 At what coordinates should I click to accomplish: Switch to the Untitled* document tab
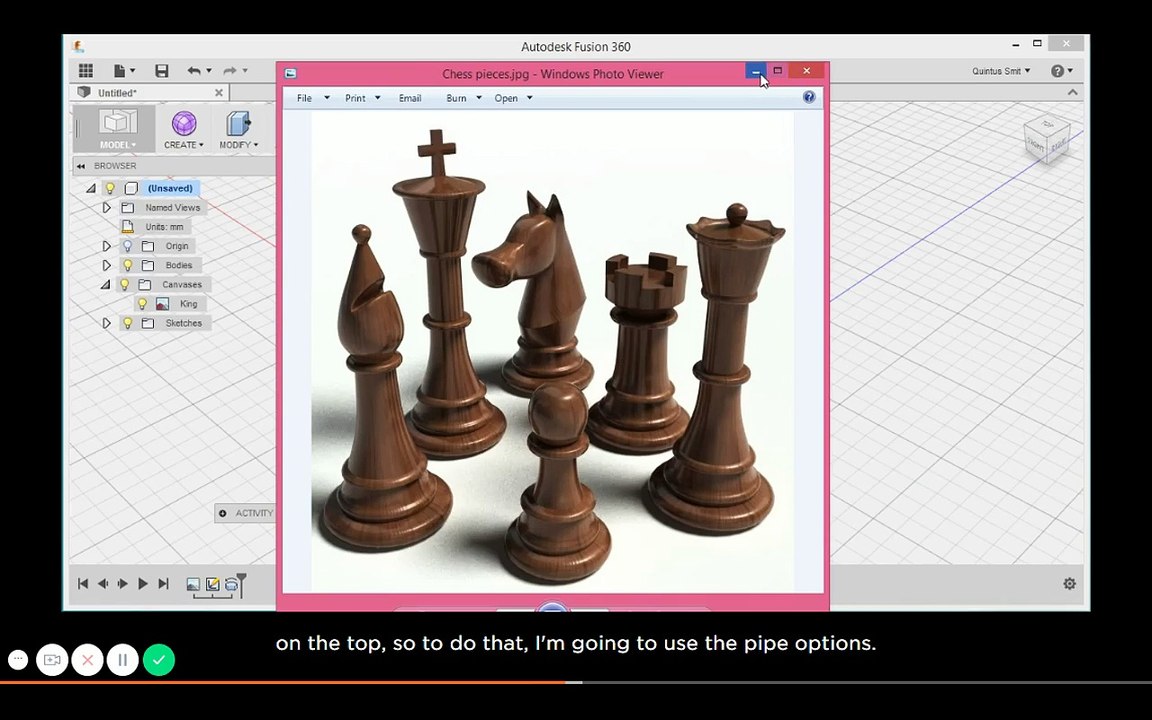point(118,93)
